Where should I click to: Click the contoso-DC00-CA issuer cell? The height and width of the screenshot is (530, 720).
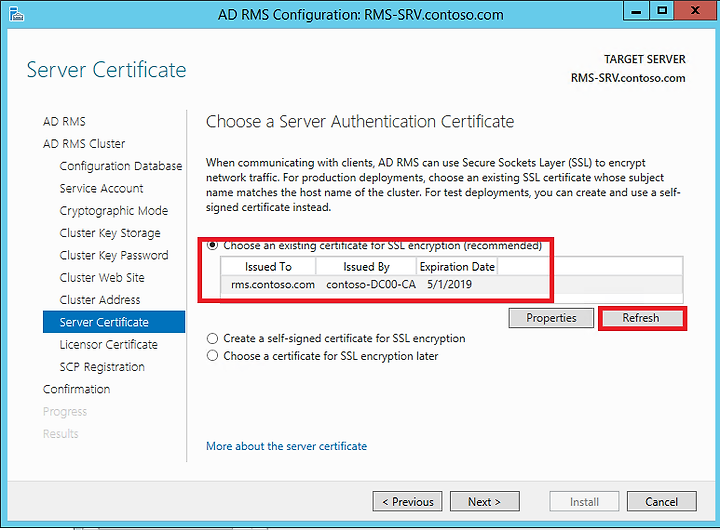coord(371,284)
